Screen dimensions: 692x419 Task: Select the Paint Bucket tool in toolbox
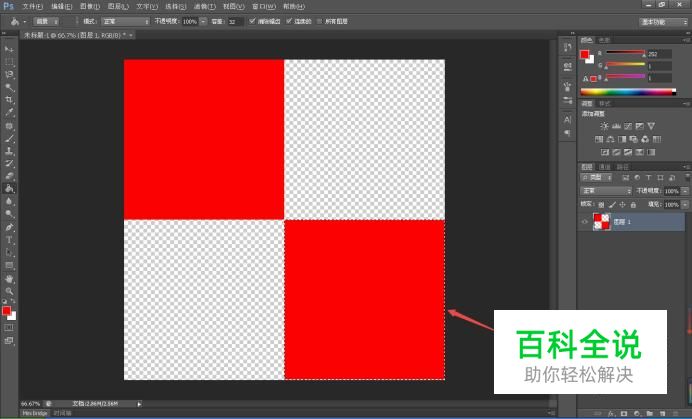[9, 189]
